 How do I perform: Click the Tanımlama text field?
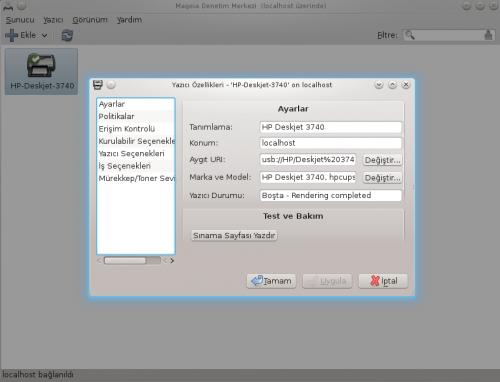pos(331,127)
